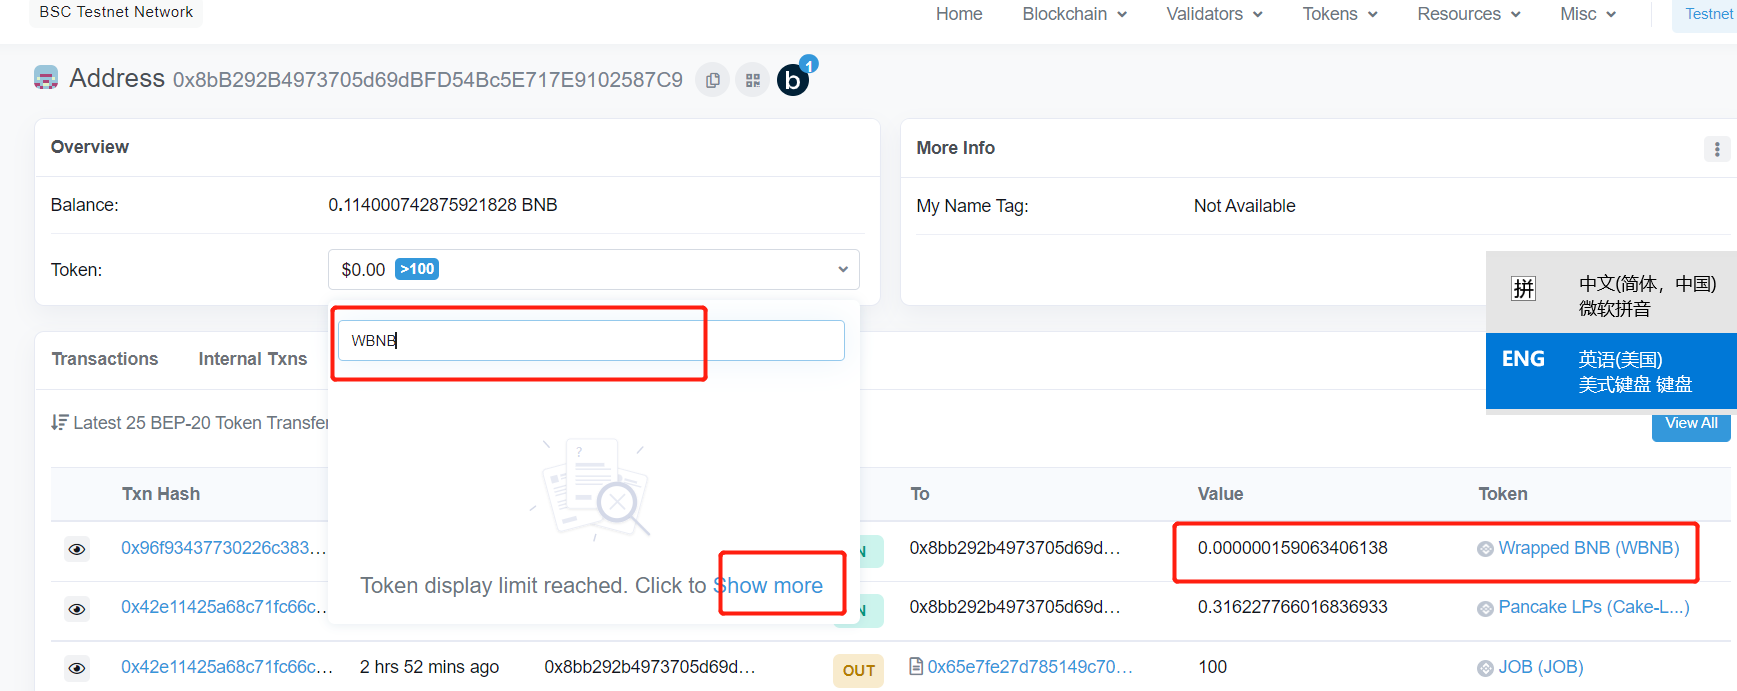This screenshot has width=1737, height=691.
Task: Open the 0x42e11425a68c71fc66c hash in Pancake LPs row
Action: [224, 607]
